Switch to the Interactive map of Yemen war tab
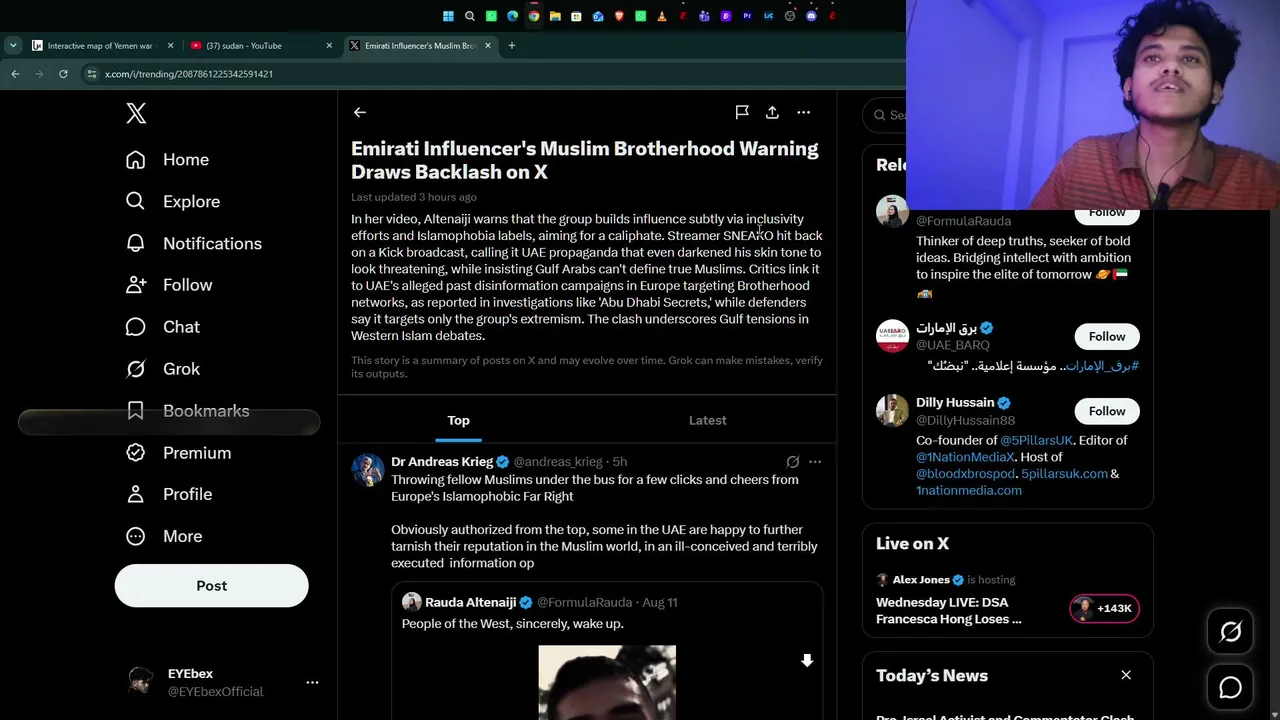The width and height of the screenshot is (1280, 720). point(103,45)
